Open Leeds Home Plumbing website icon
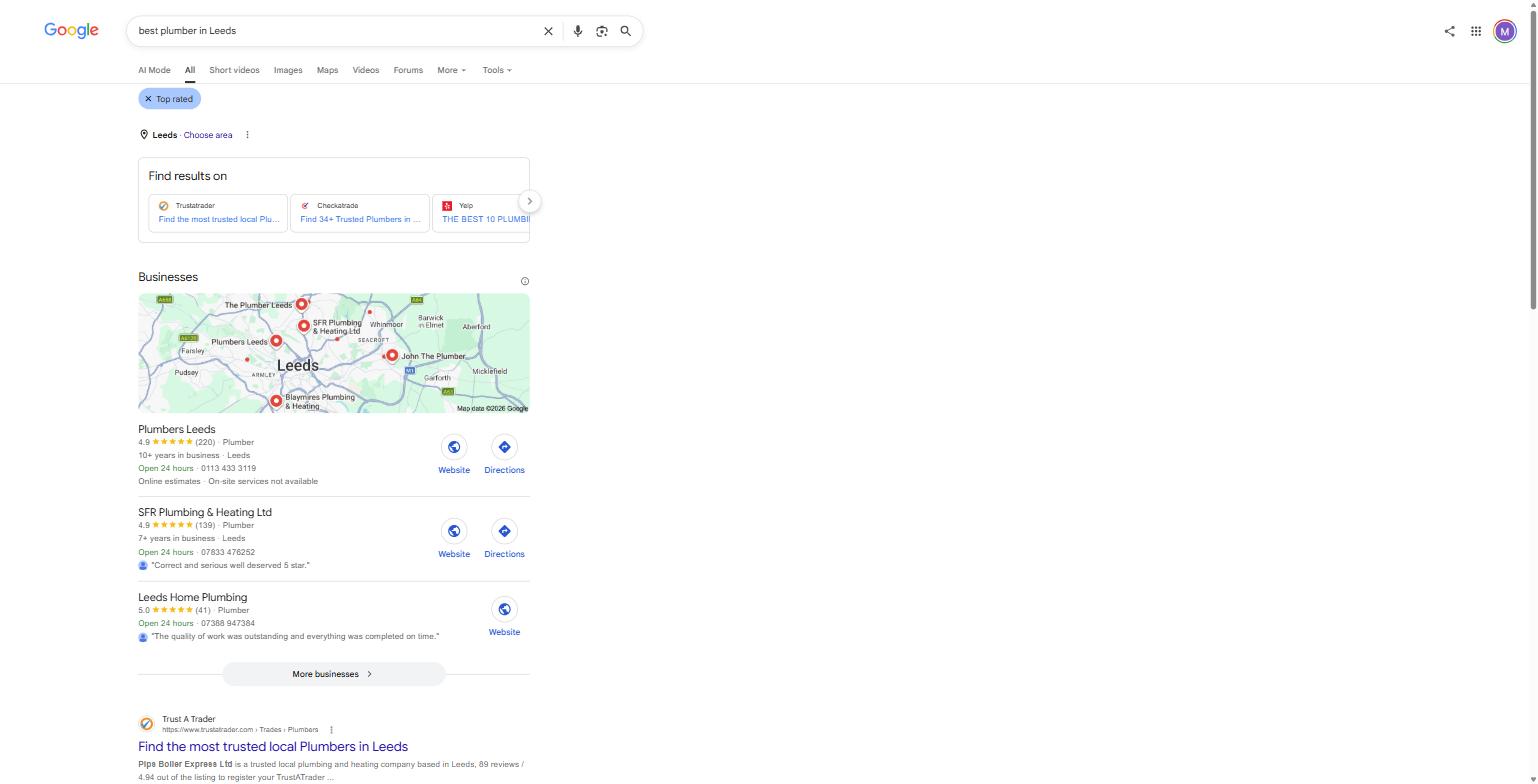Screen dimensions: 1538x784 pos(504,609)
